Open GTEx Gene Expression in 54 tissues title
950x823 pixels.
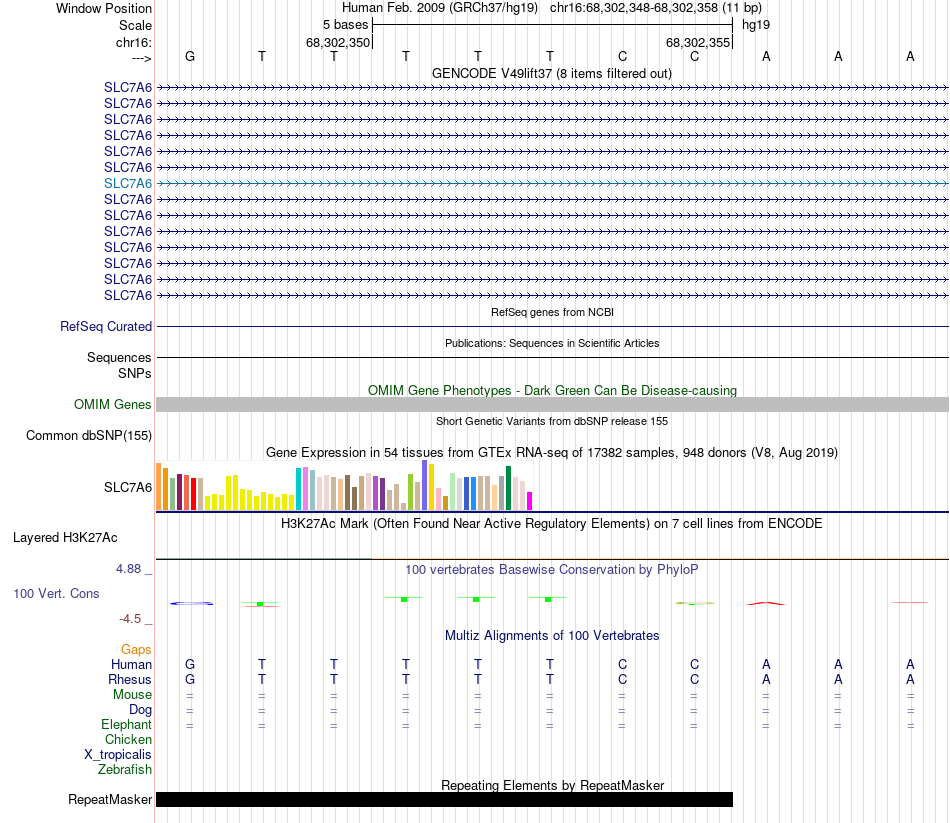(552, 453)
